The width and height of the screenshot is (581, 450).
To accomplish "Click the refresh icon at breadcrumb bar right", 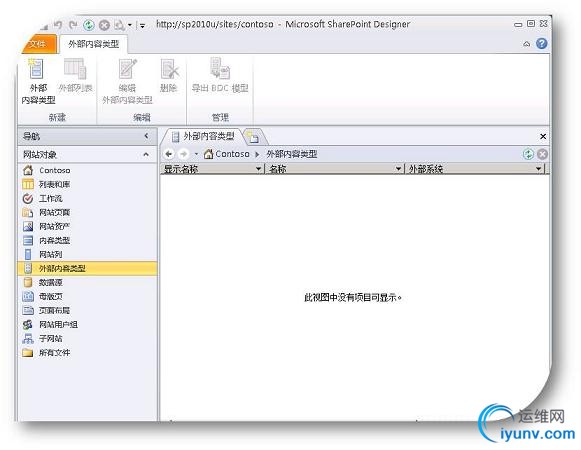I will pyautogui.click(x=528, y=154).
